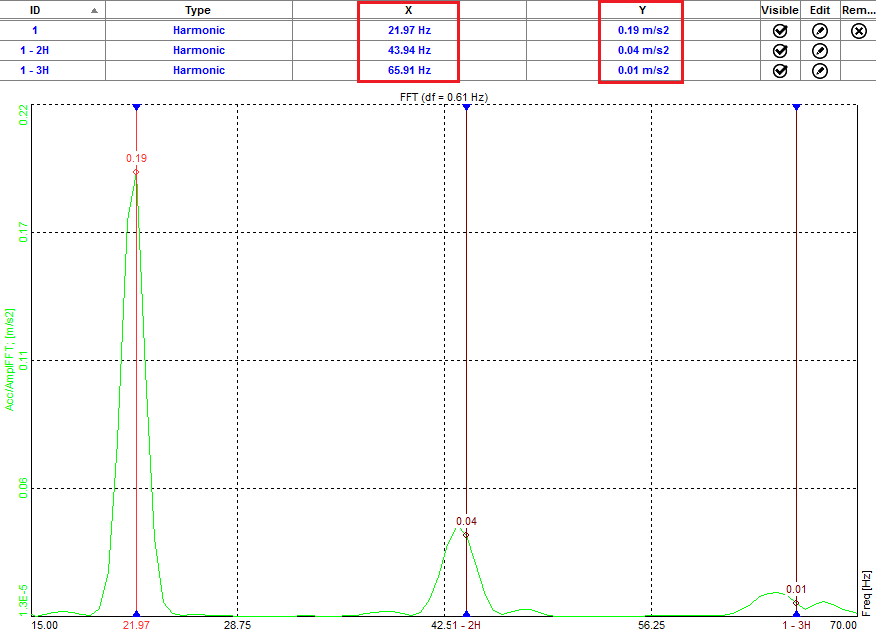Screen dimensions: 876x634
Task: Click the 15.00 x-axis minimum value
Action: [44, 625]
